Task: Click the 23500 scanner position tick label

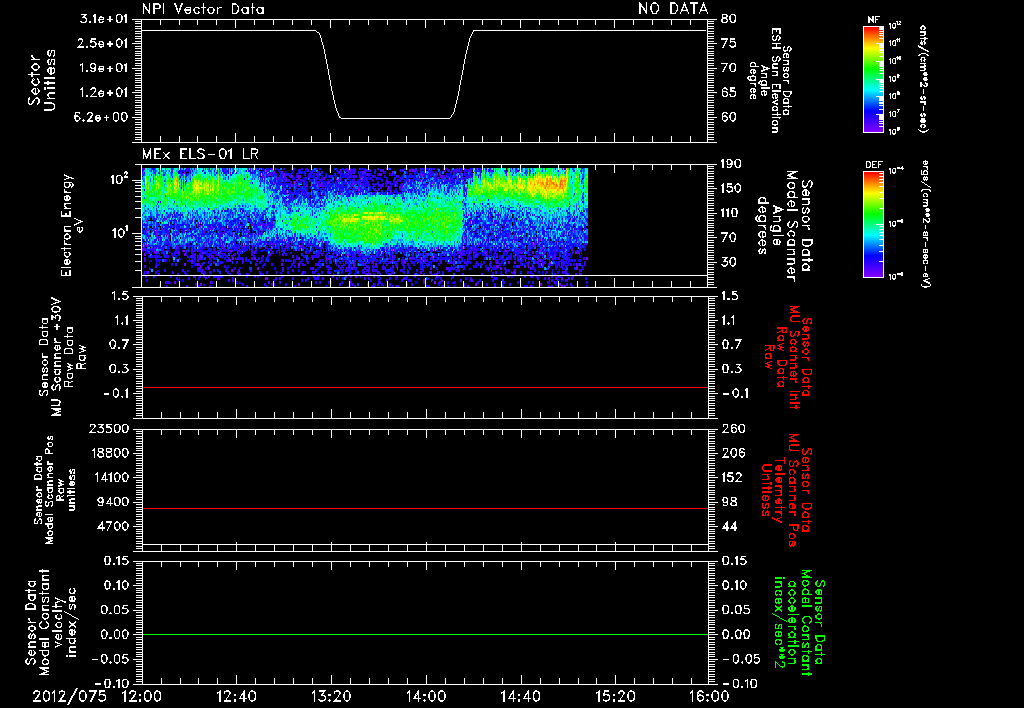Action: (x=110, y=428)
